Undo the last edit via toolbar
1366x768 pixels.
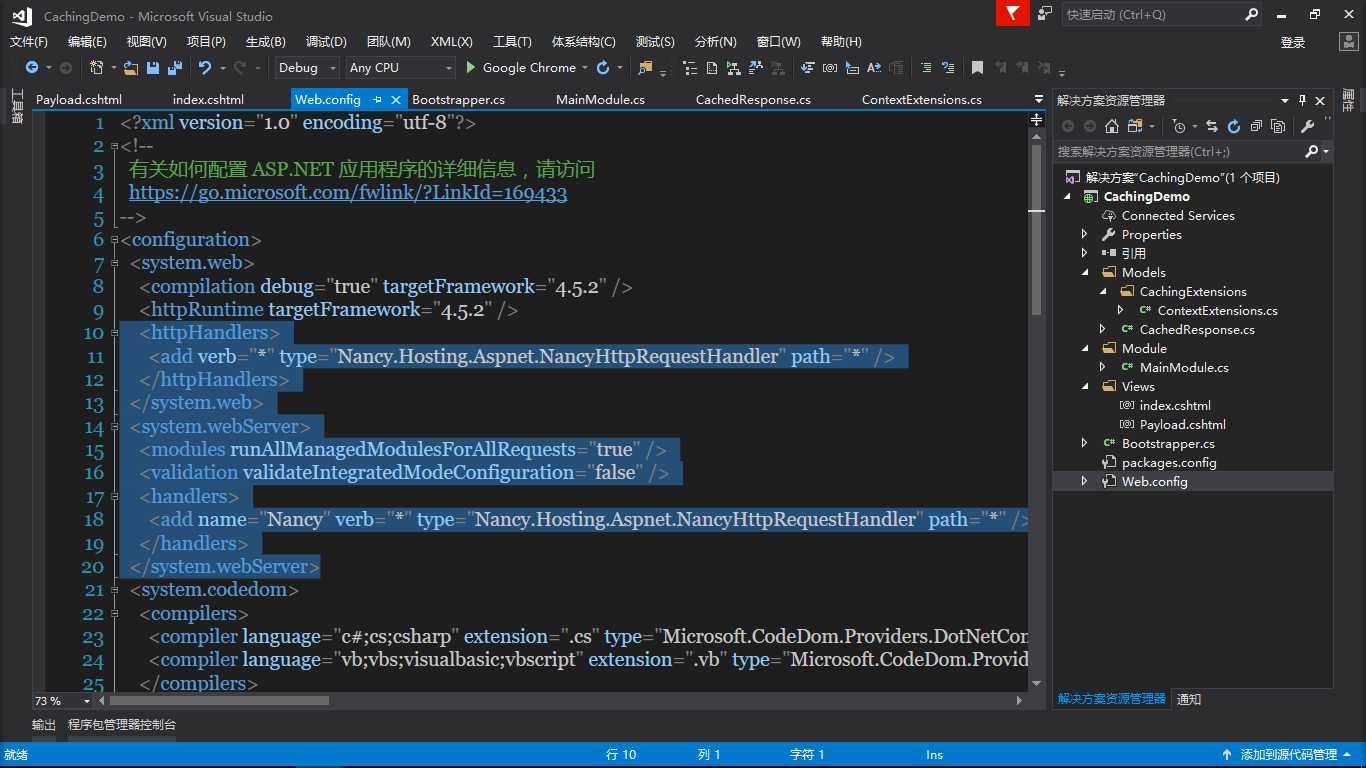click(x=205, y=68)
